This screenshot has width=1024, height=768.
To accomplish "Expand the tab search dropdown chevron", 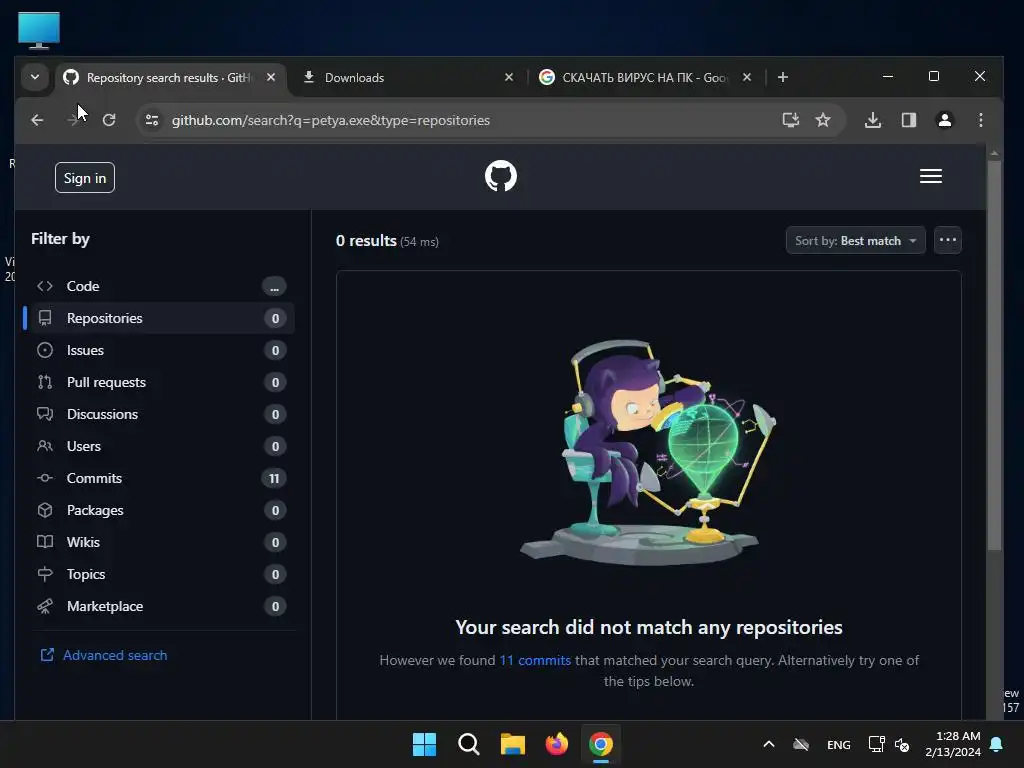I will tap(35, 77).
